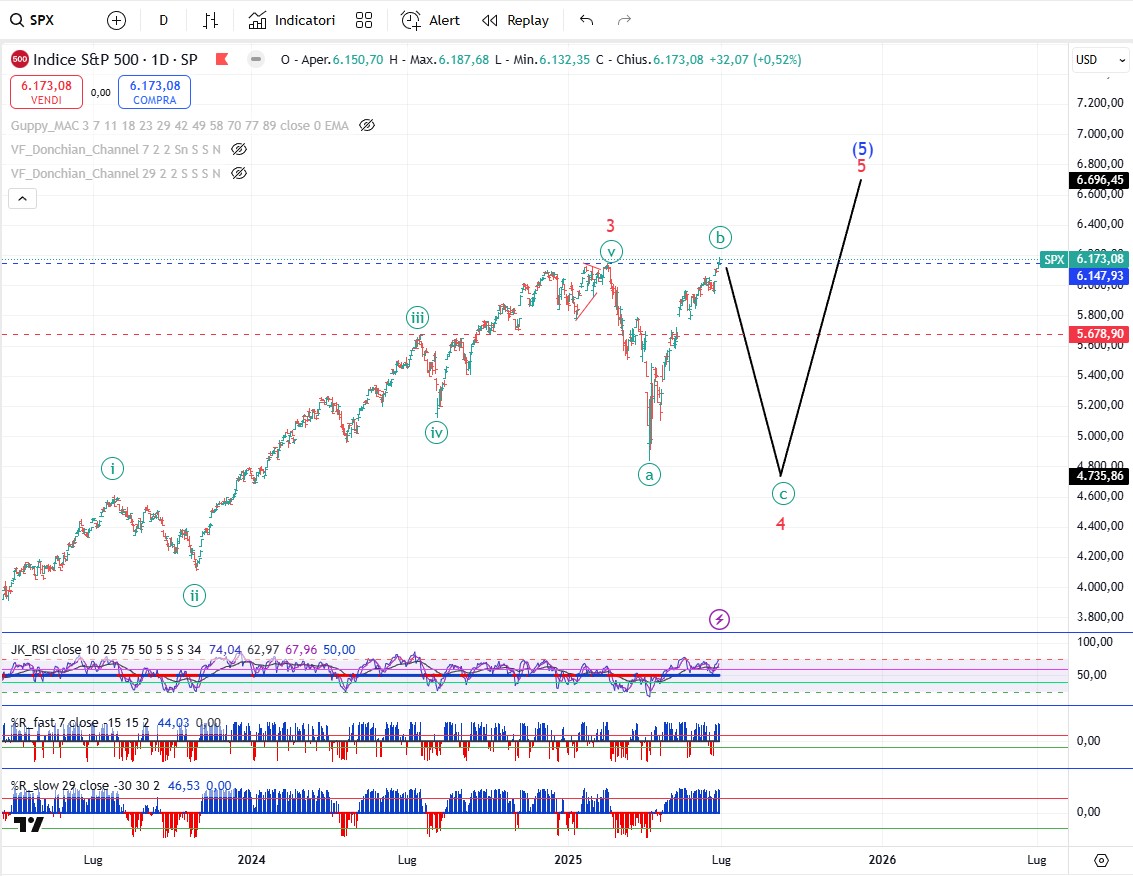Open the bar chart style selector
This screenshot has width=1133, height=876.
(x=210, y=20)
